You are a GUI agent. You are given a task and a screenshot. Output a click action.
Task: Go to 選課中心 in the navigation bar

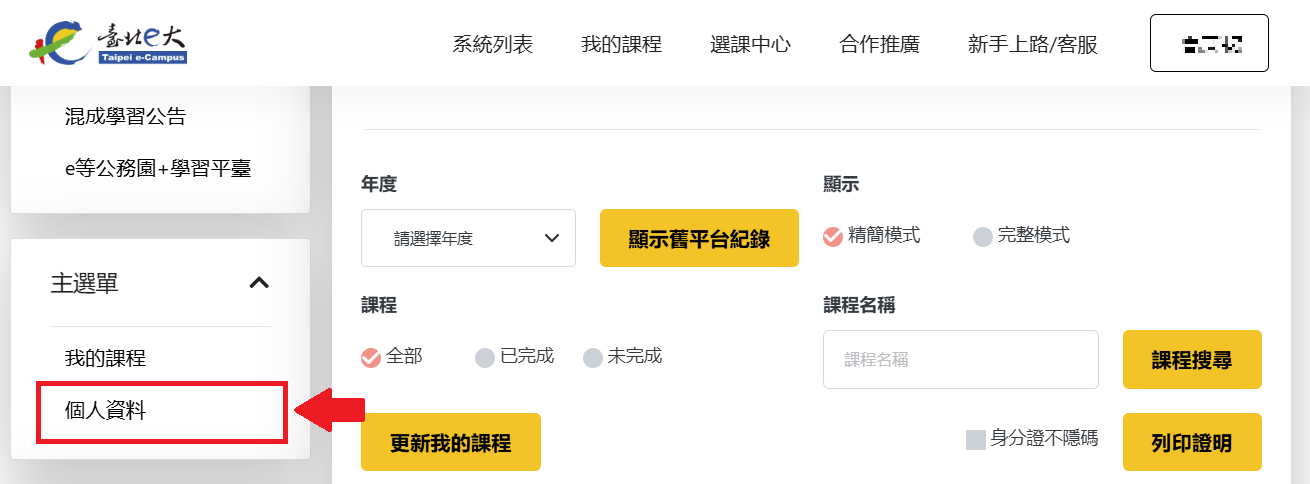click(750, 44)
